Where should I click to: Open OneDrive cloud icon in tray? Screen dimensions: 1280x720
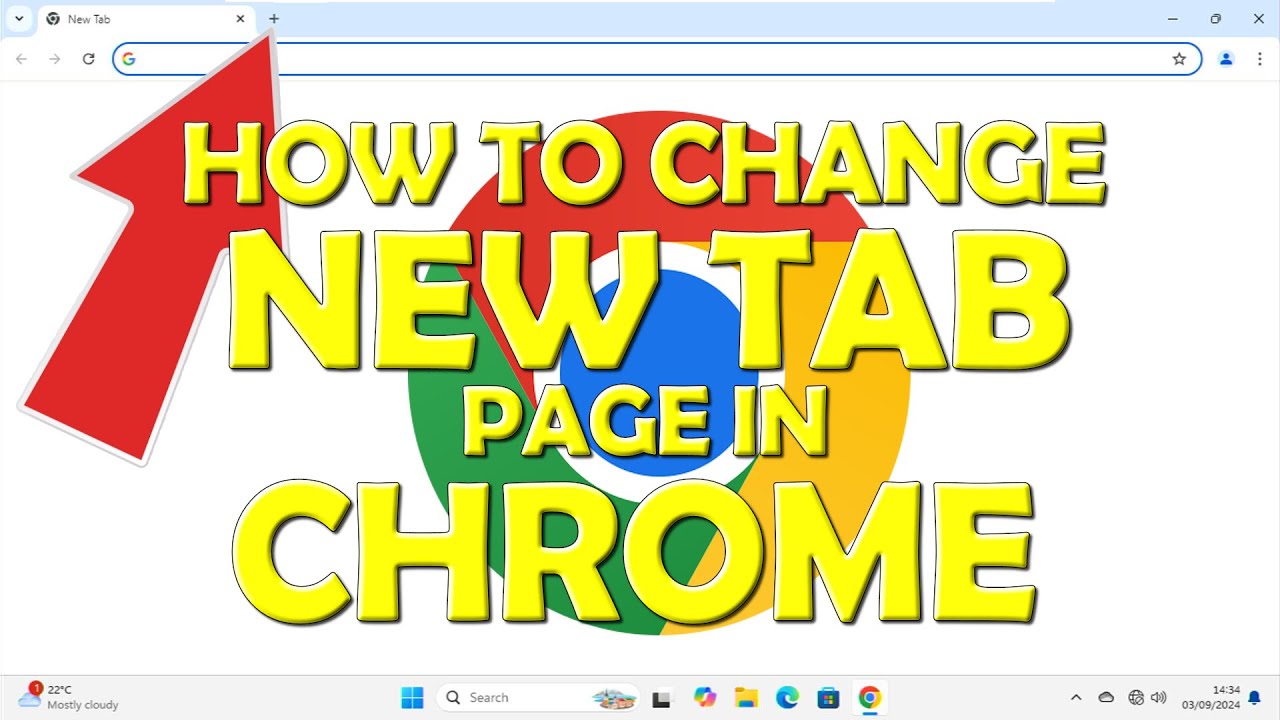[1106, 697]
